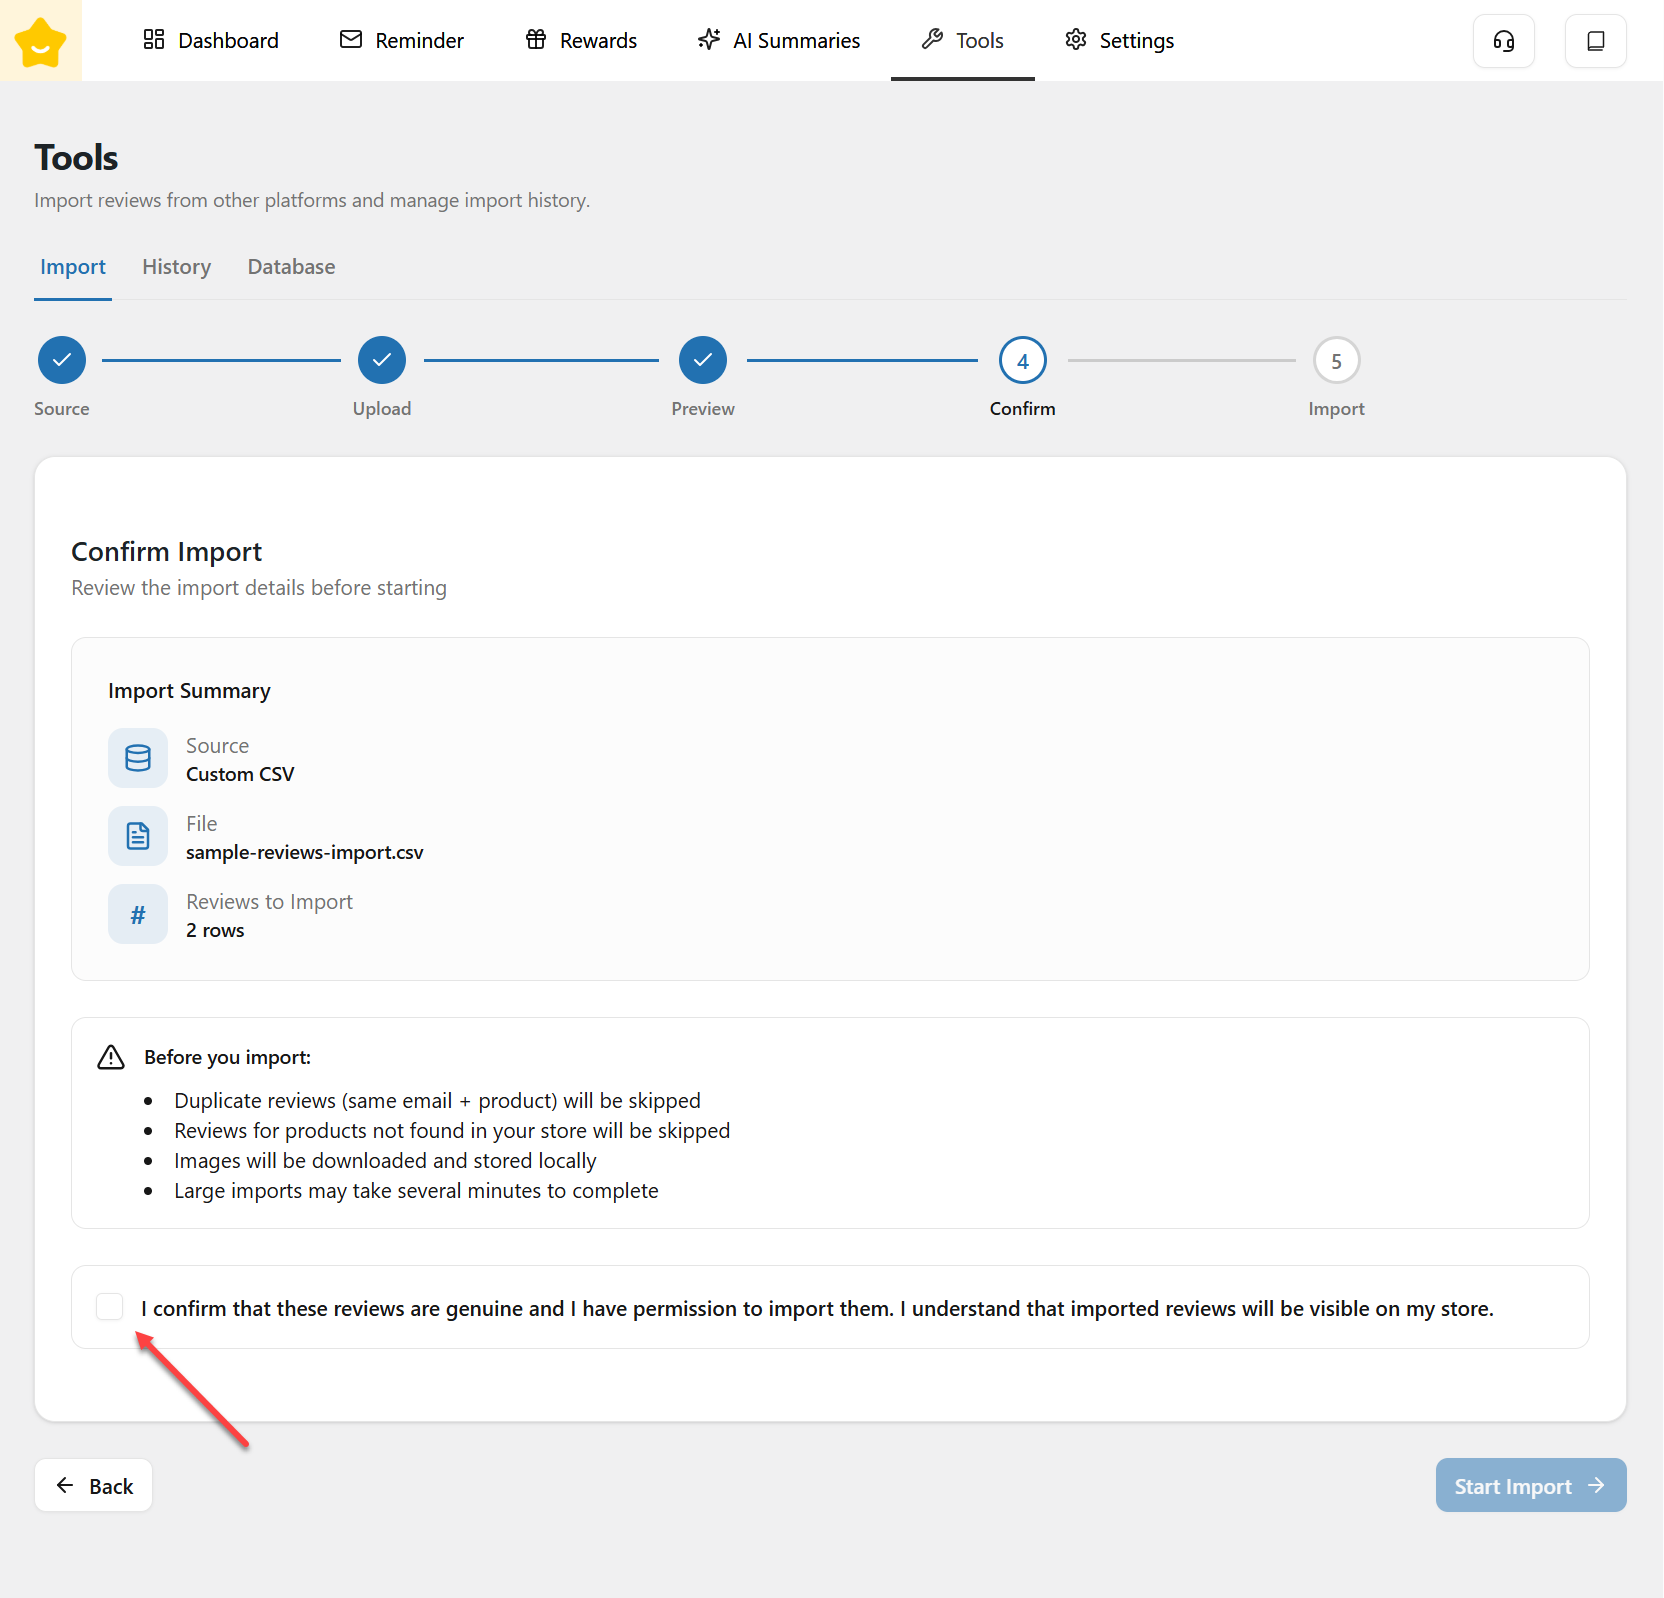Go to AI Summaries page
Screen dimensions: 1664x1598
(779, 41)
